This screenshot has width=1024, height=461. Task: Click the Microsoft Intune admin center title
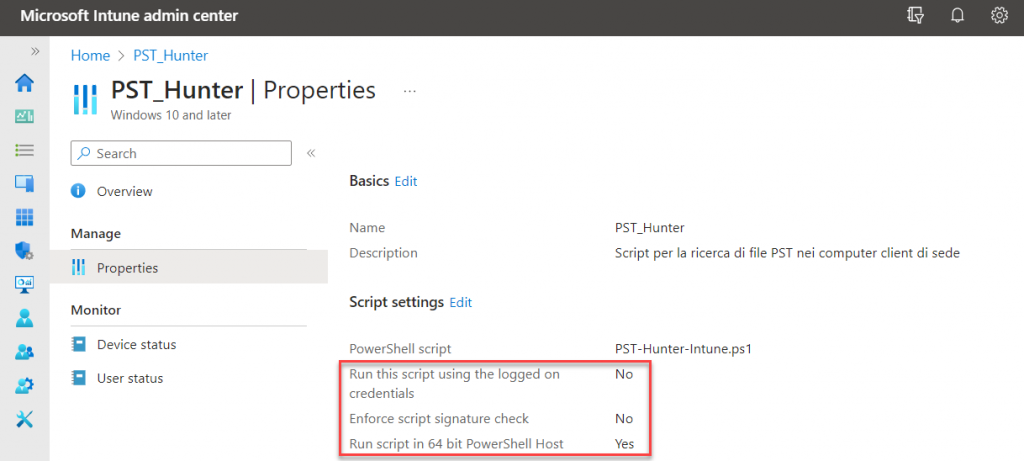[x=129, y=16]
